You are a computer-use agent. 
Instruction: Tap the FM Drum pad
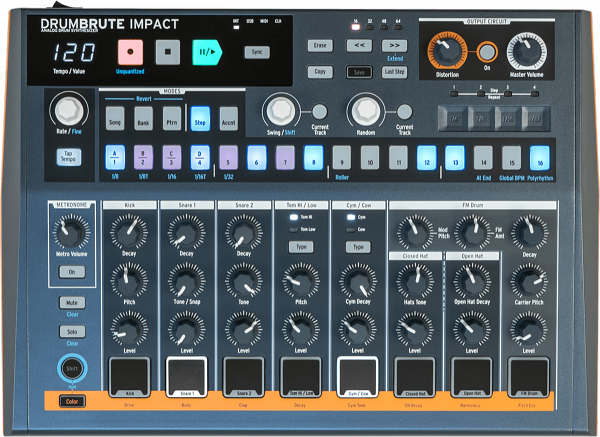pos(528,377)
